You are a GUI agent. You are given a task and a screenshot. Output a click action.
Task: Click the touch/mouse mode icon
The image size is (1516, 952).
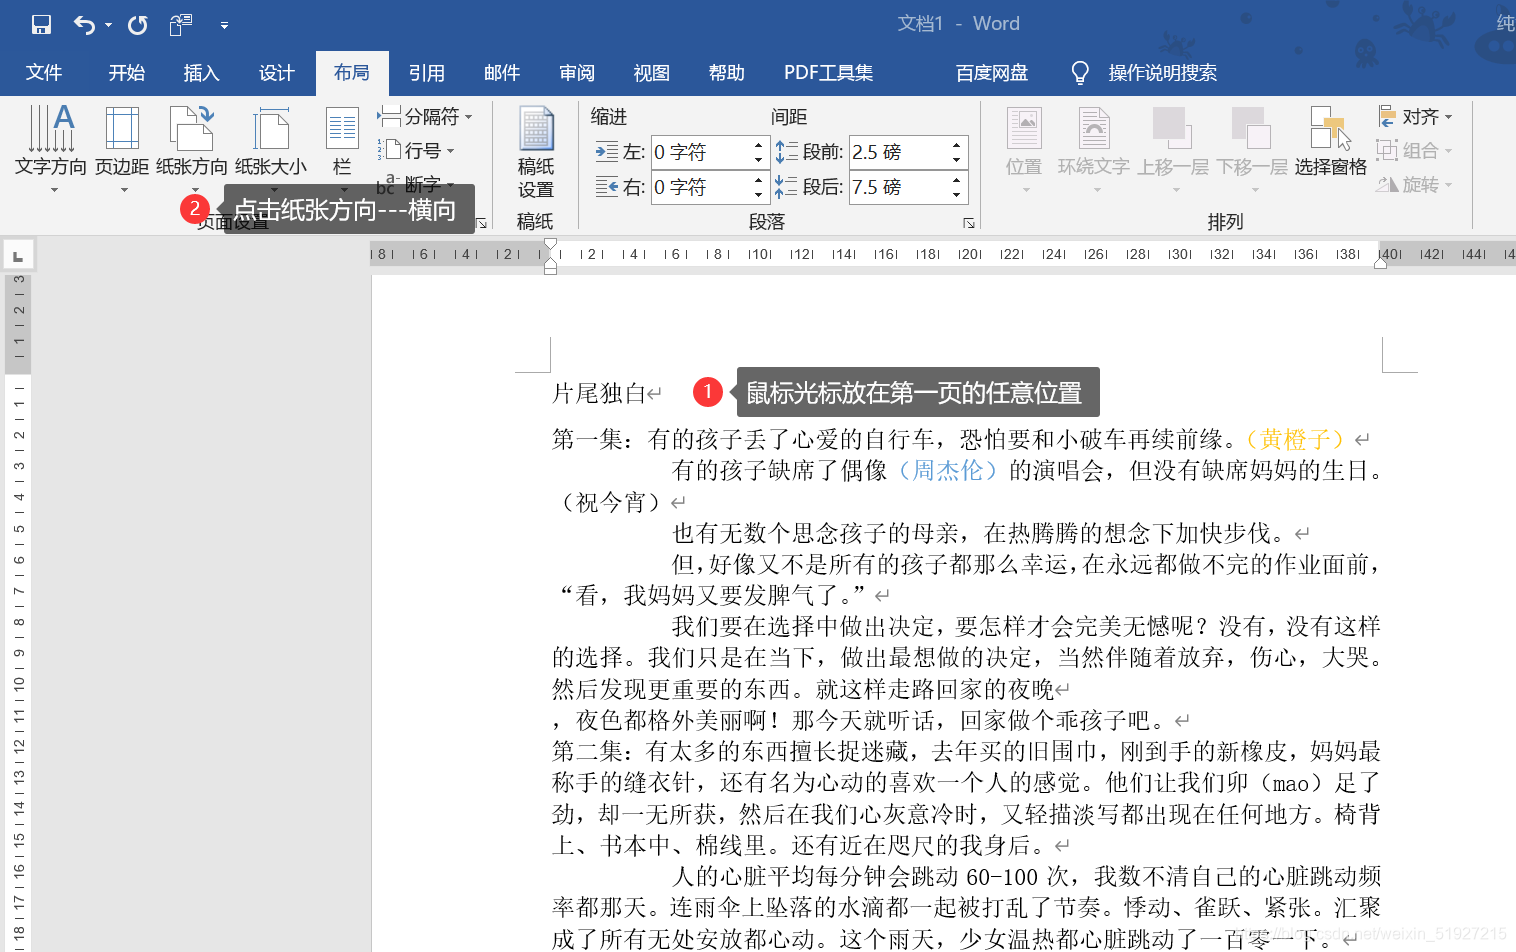point(181,25)
